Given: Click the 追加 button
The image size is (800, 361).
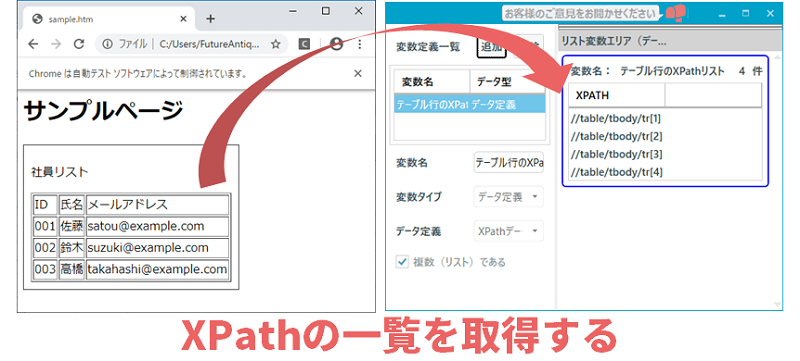Looking at the screenshot, I should [x=492, y=47].
